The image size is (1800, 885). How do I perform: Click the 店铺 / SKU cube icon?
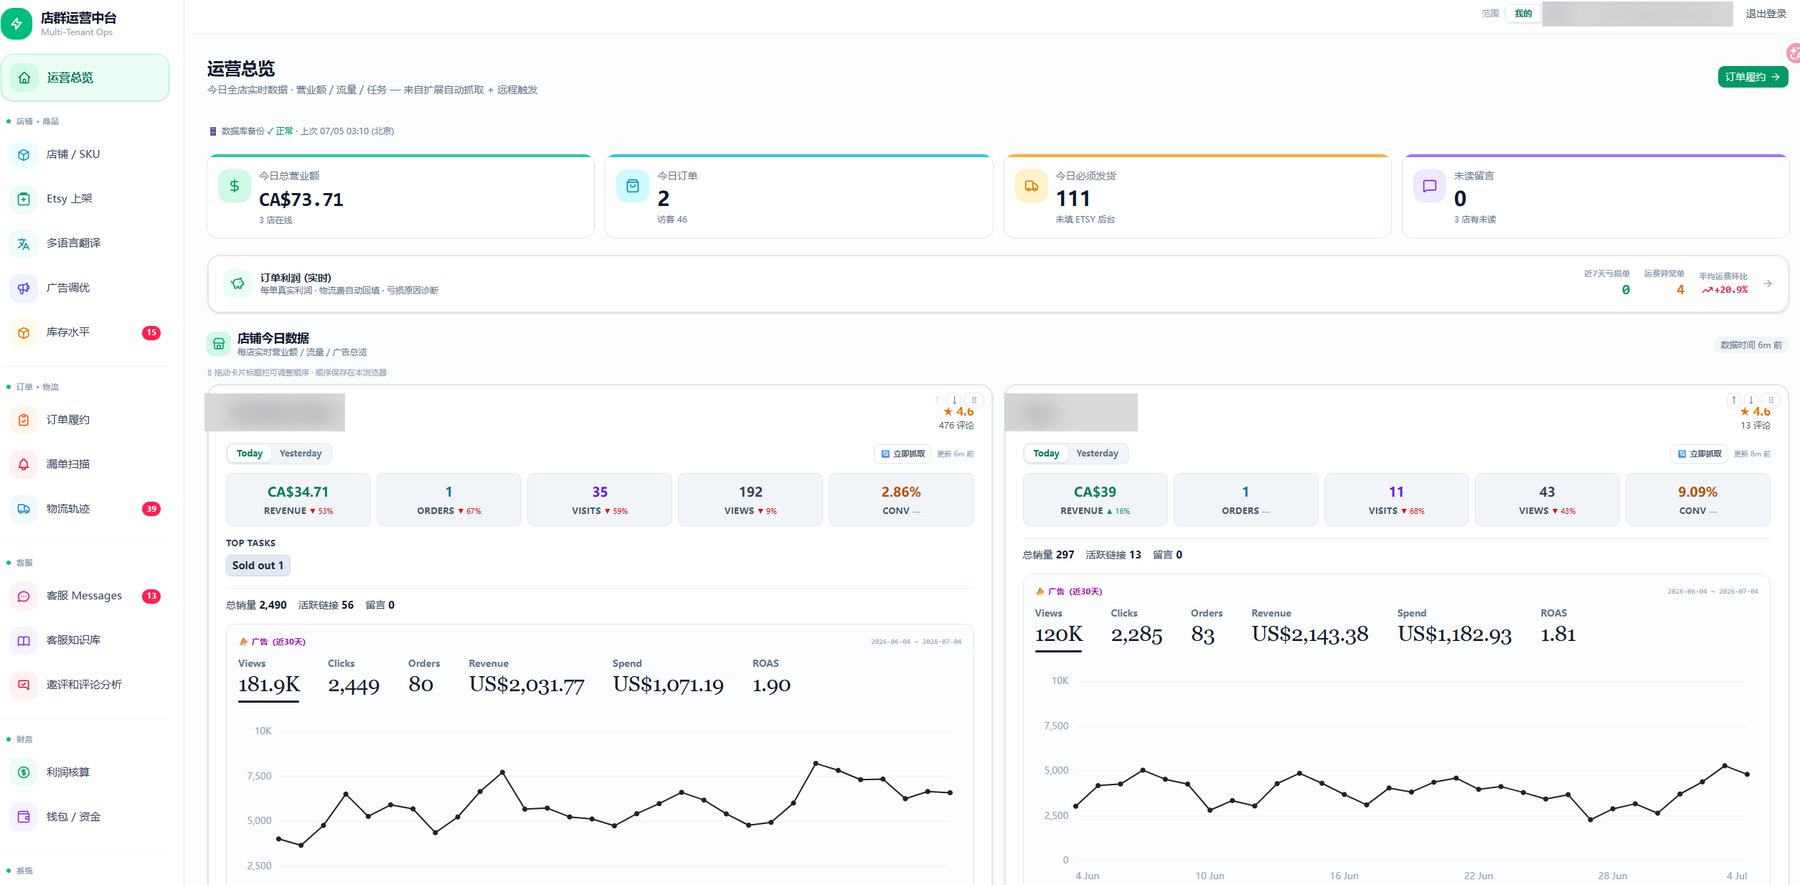click(x=24, y=155)
